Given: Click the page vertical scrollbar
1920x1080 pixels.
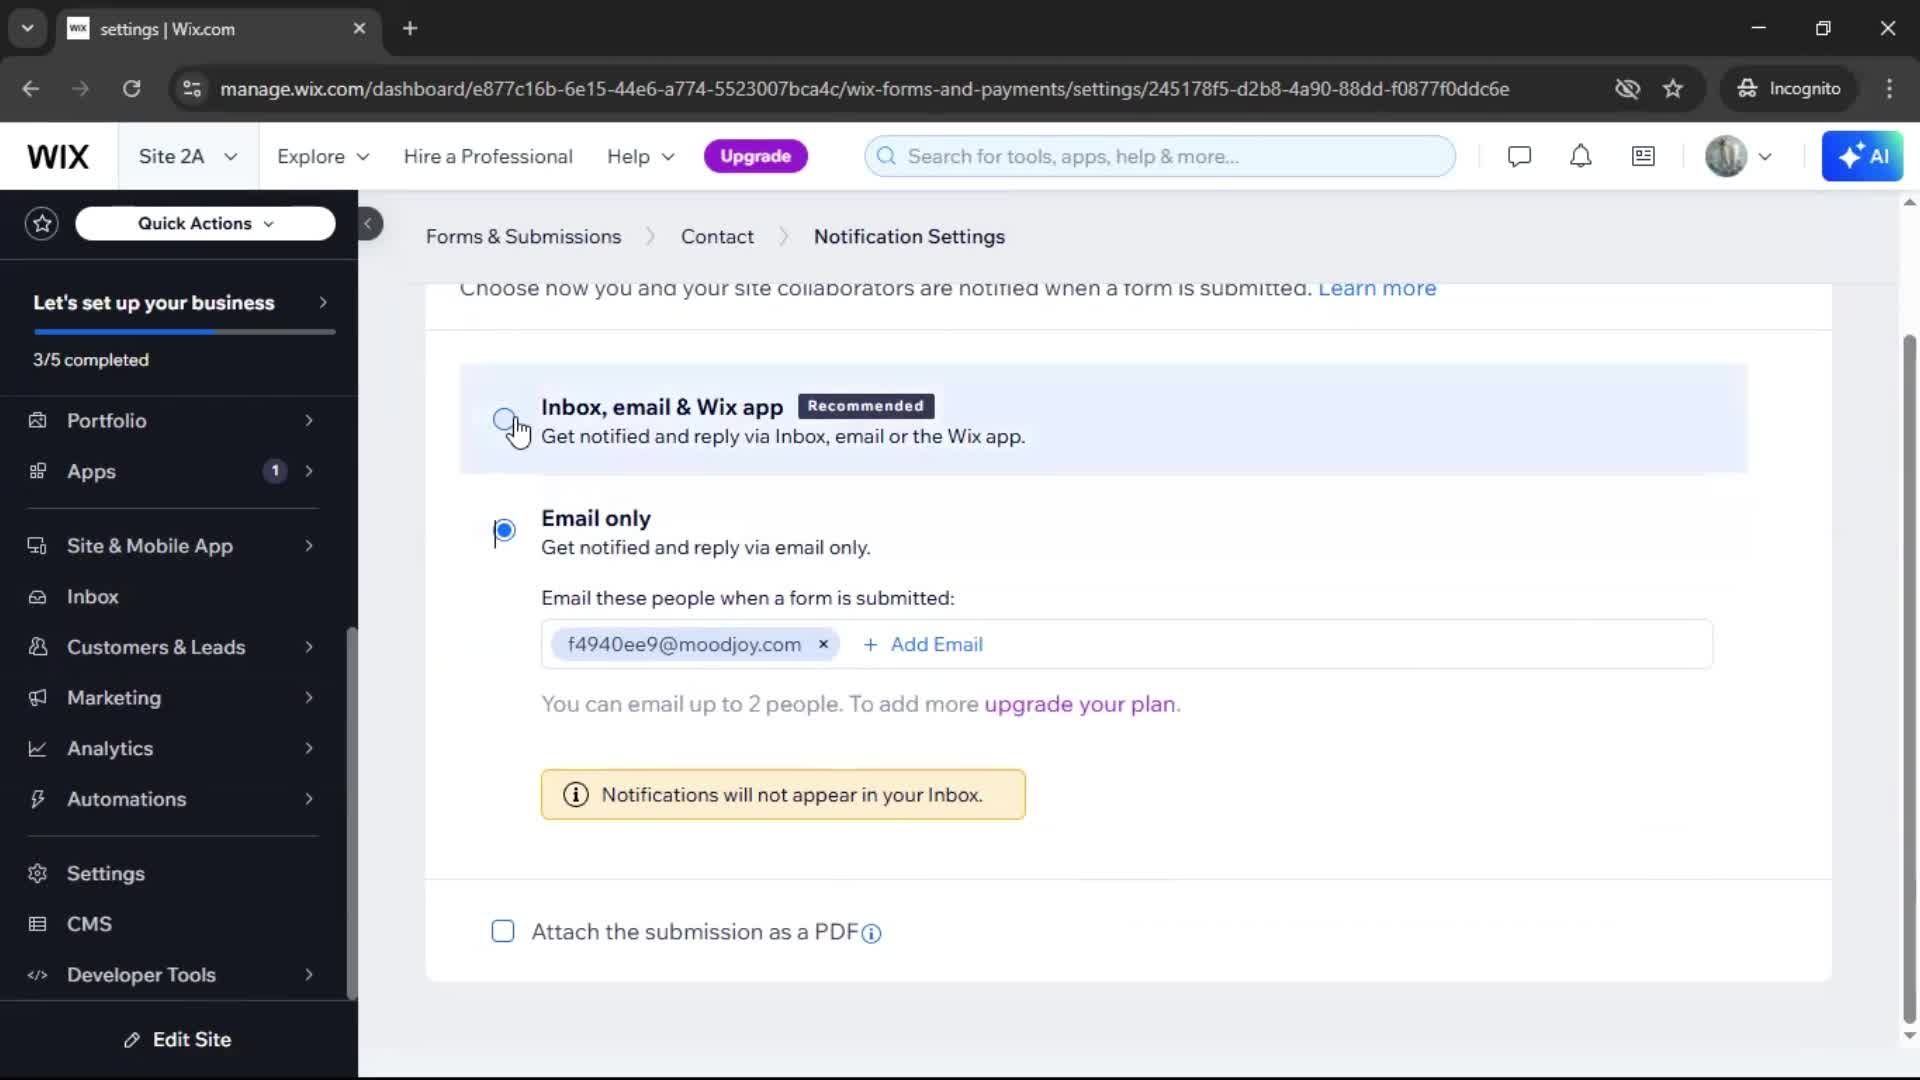Looking at the screenshot, I should tap(1909, 680).
